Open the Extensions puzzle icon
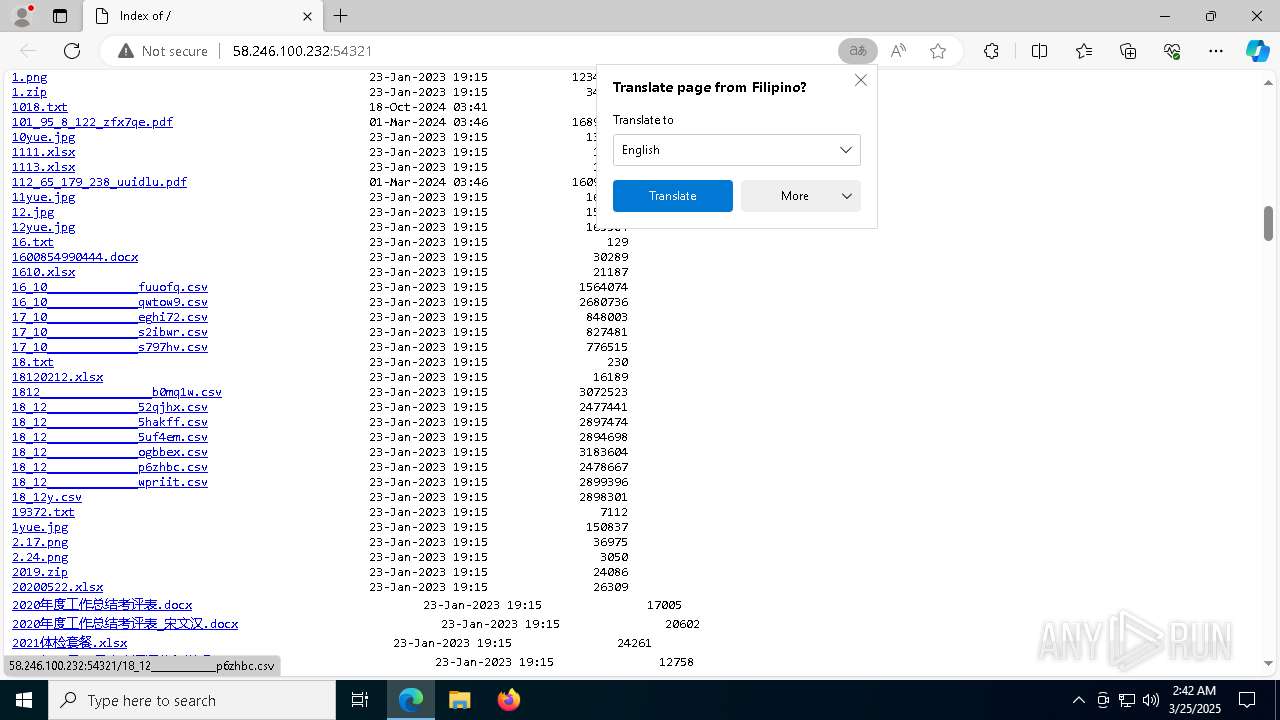This screenshot has width=1280, height=720. click(x=991, y=51)
